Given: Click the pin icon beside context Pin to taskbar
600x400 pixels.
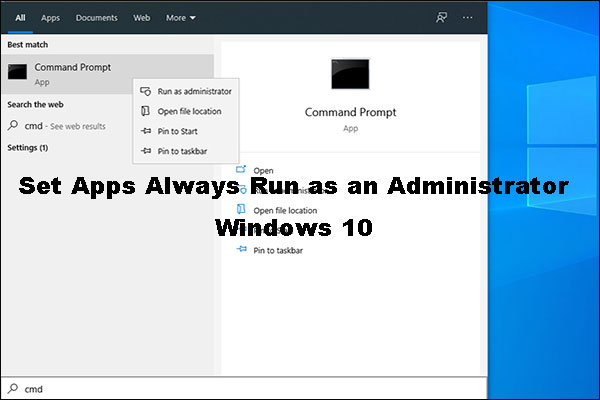Looking at the screenshot, I should [x=146, y=151].
